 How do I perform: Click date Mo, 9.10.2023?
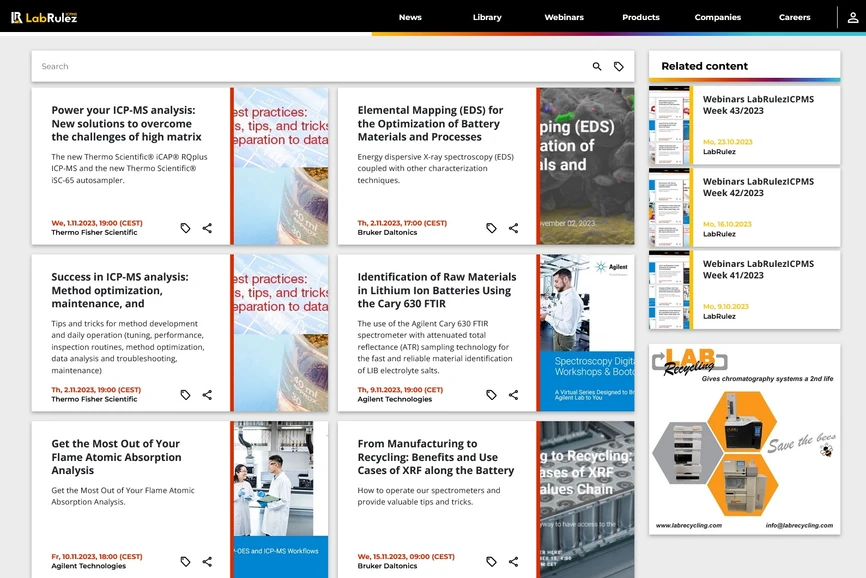(726, 306)
